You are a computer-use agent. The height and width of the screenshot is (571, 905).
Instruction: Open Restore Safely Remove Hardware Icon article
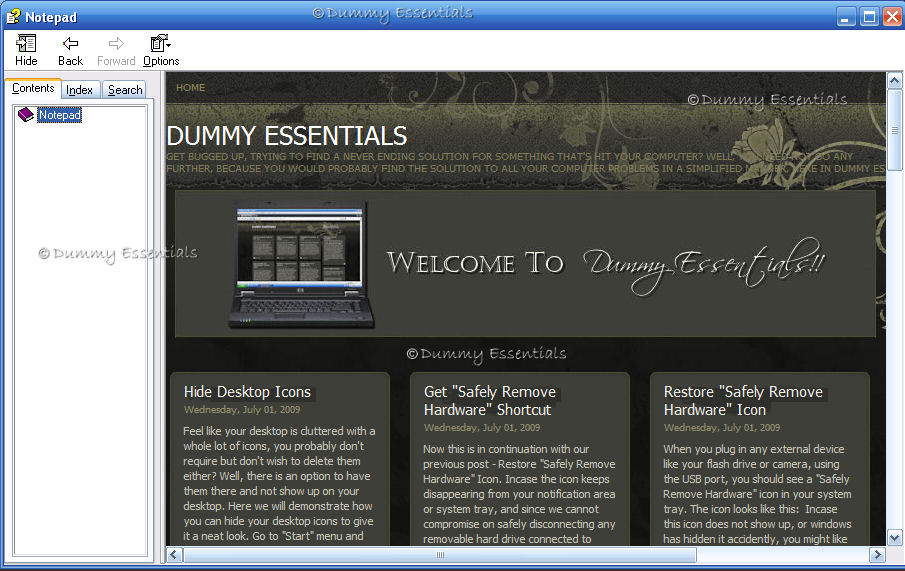click(x=743, y=401)
